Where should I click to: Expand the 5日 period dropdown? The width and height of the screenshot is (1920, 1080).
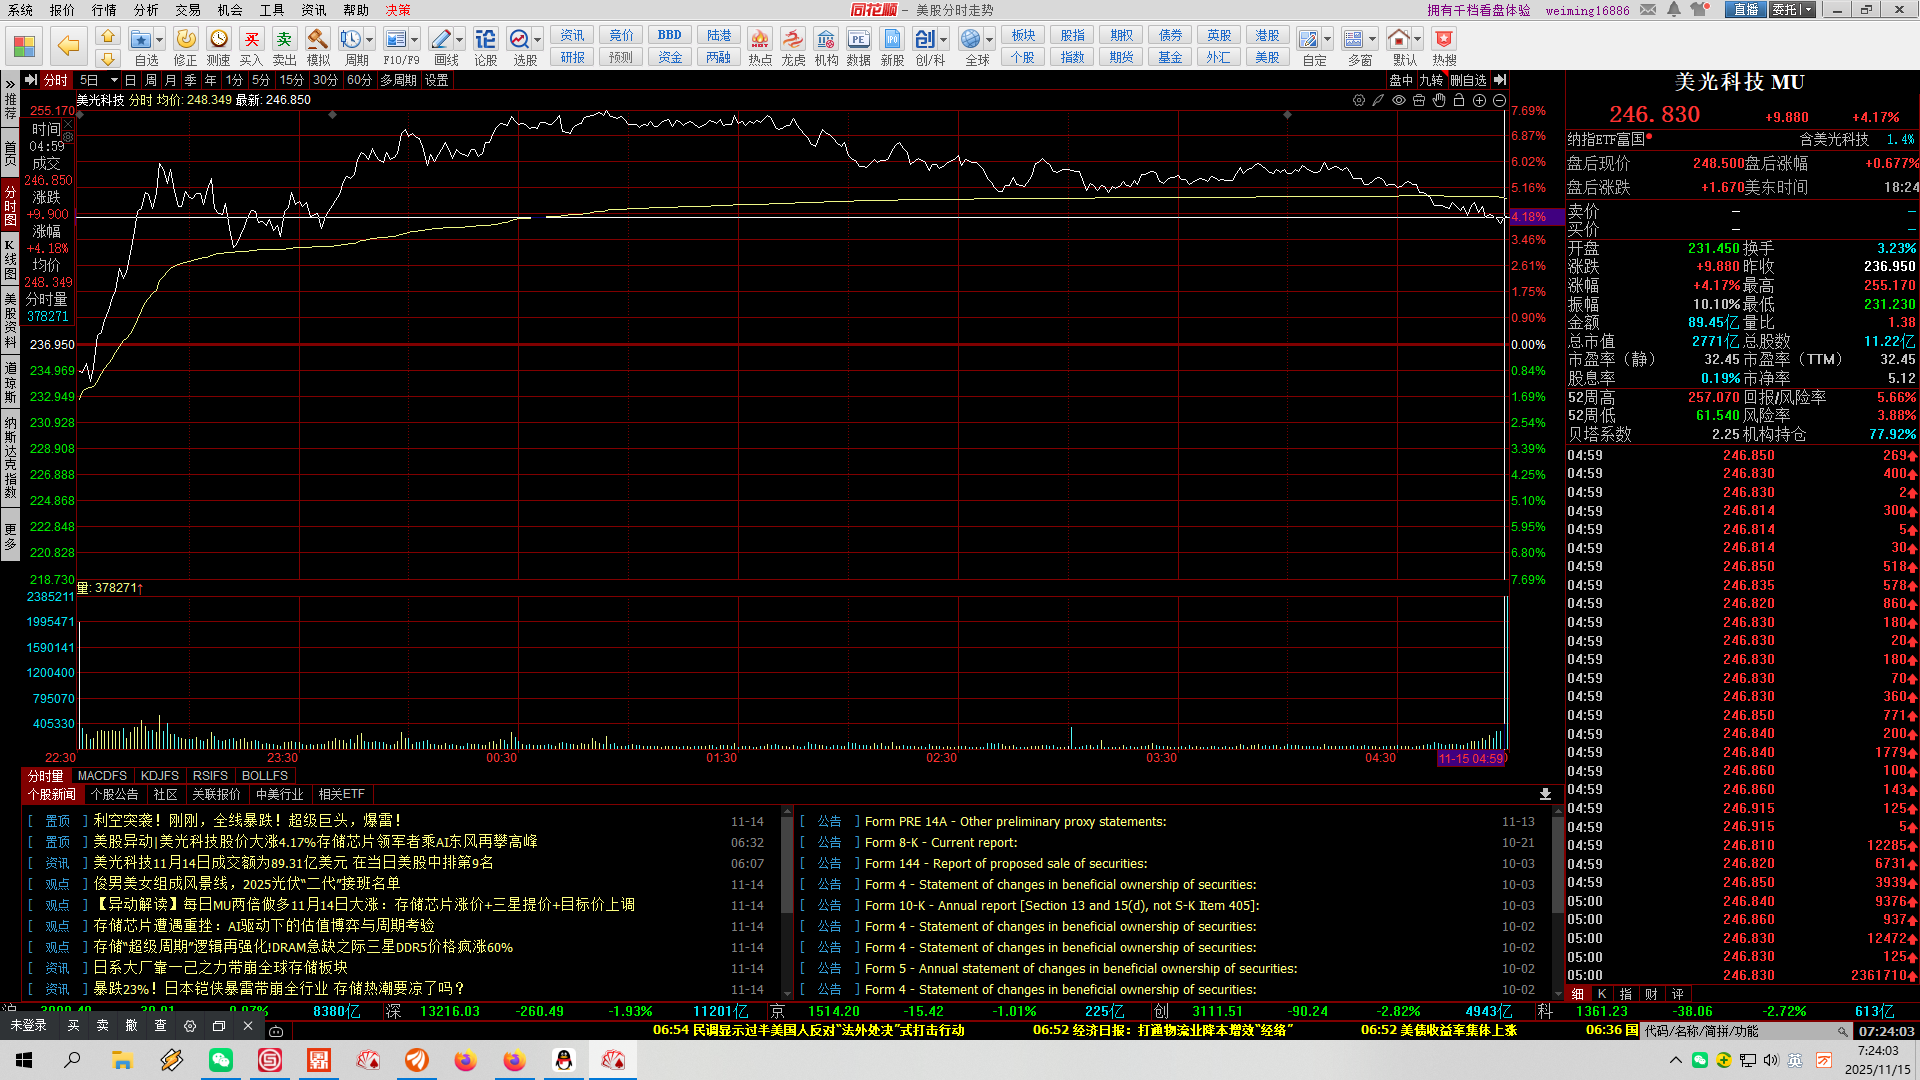(114, 80)
